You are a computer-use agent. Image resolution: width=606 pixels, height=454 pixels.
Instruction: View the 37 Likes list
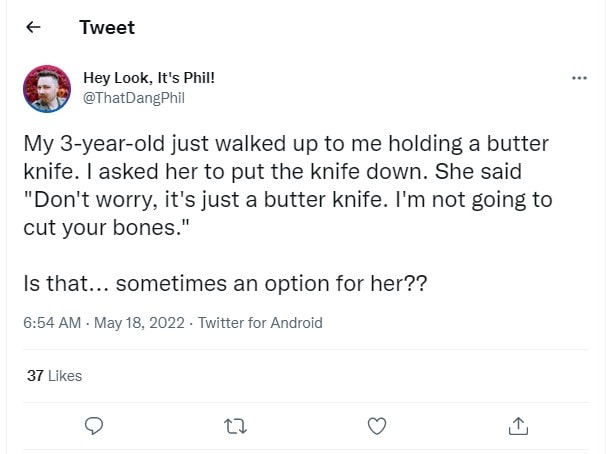[x=54, y=376]
